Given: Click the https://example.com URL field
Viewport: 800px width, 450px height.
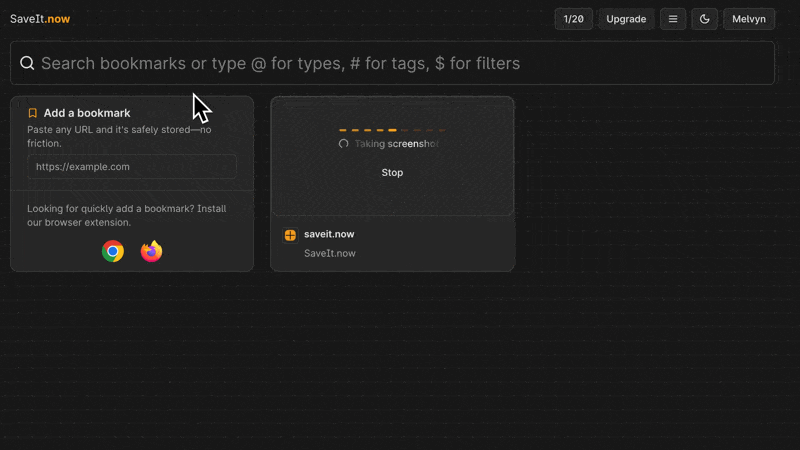Looking at the screenshot, I should pos(132,166).
